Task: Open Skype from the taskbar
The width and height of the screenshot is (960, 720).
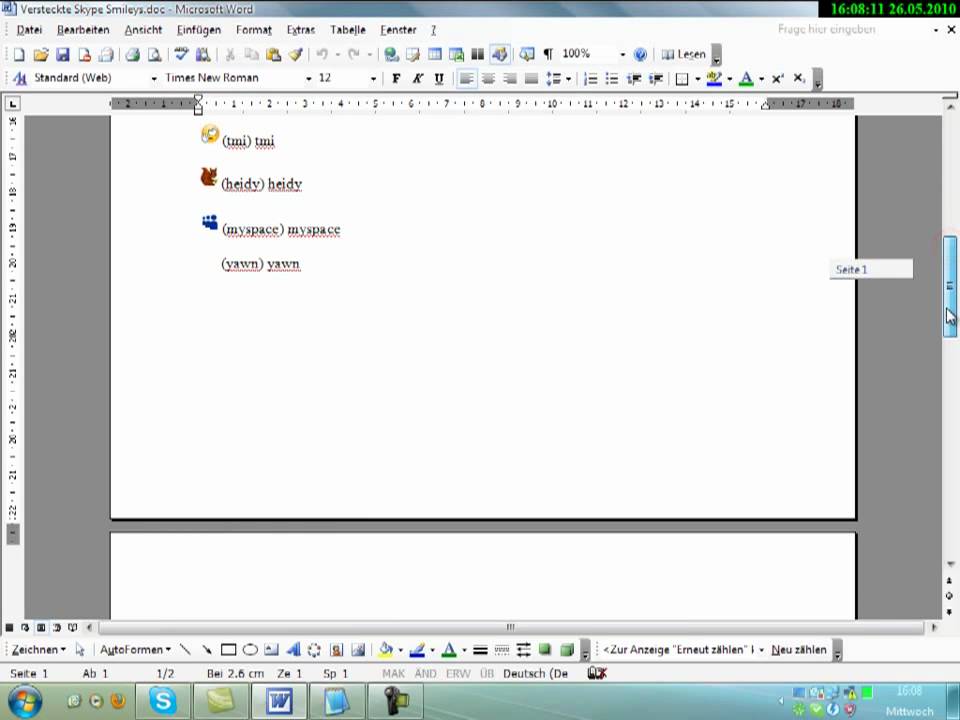Action: click(162, 701)
